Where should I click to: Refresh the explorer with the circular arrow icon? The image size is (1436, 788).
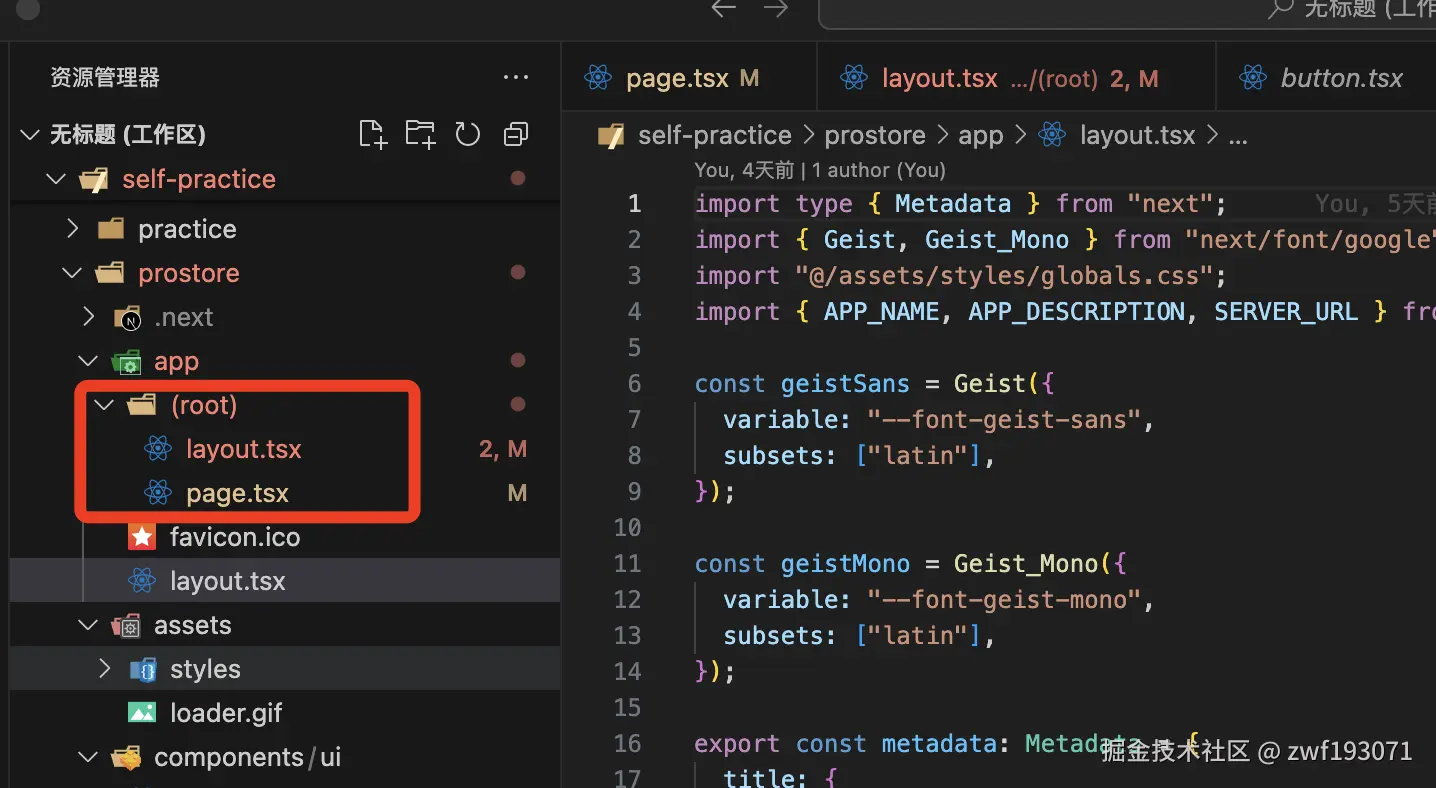(x=468, y=134)
